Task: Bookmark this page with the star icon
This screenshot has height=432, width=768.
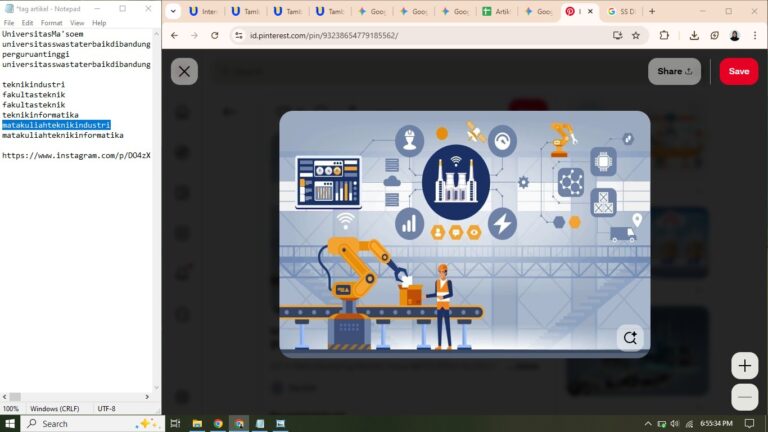Action: [x=636, y=35]
